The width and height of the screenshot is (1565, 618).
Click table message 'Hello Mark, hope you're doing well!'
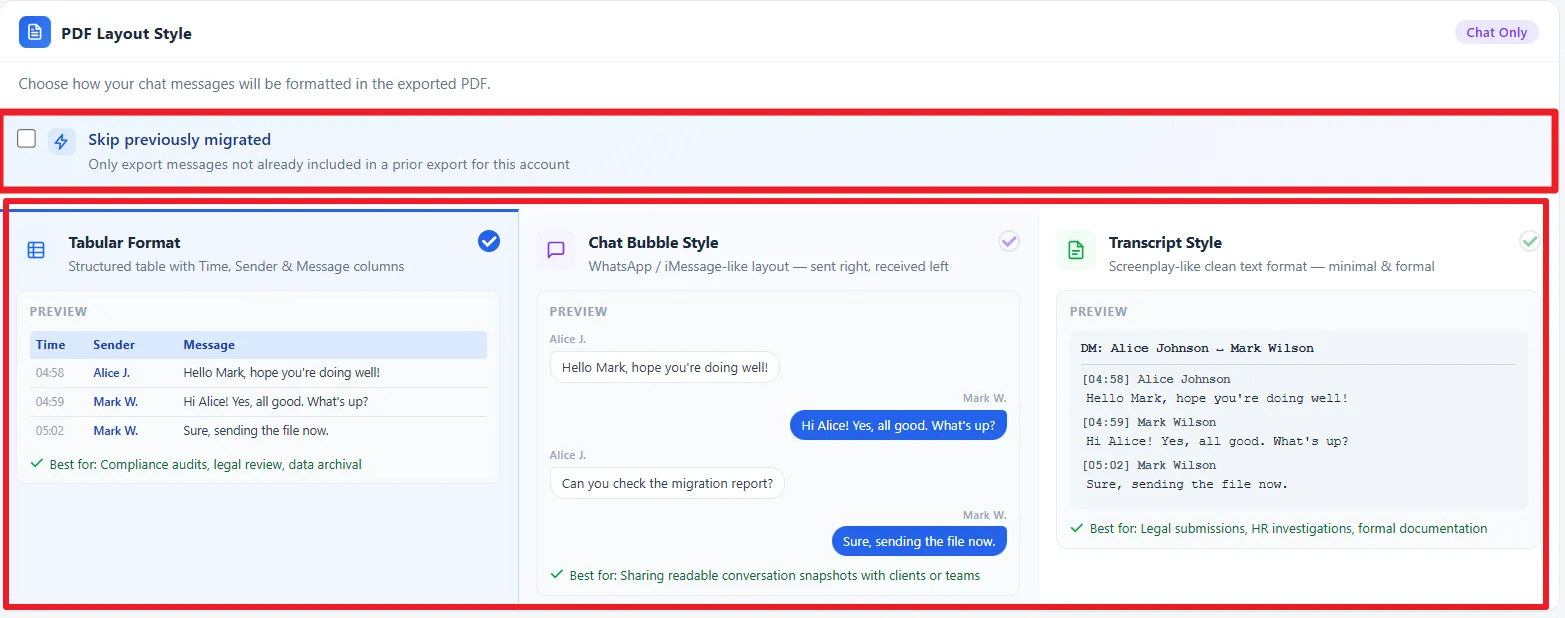point(281,373)
